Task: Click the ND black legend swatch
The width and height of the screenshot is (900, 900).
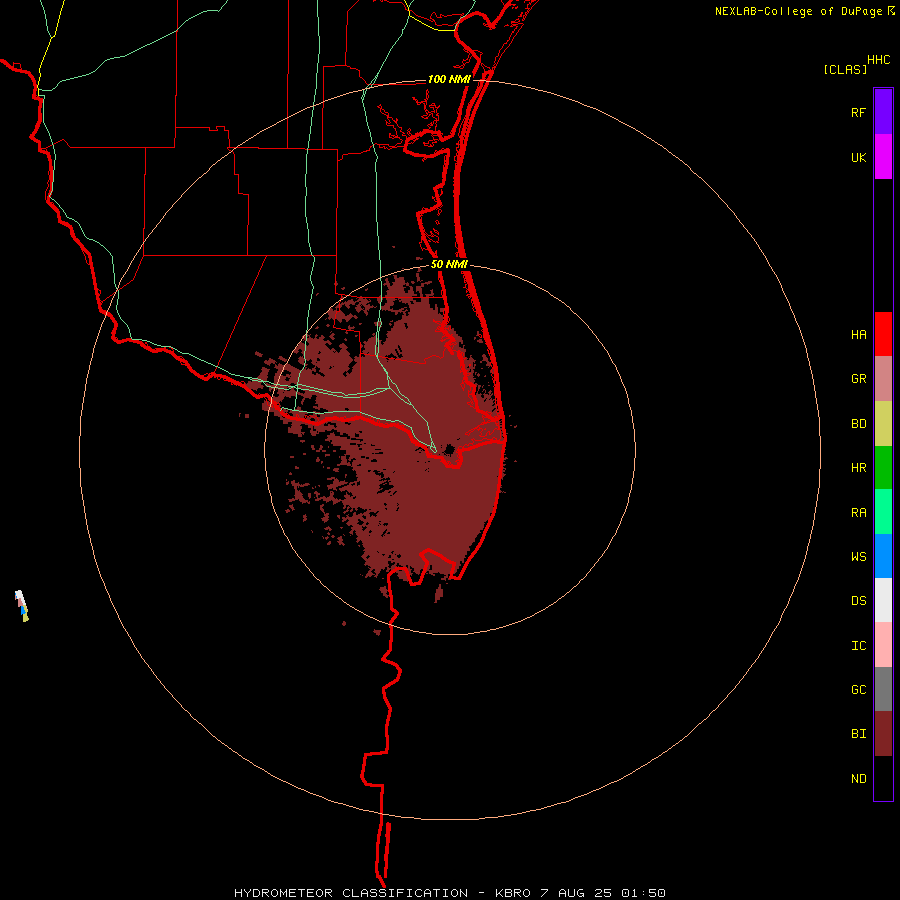Action: click(883, 778)
